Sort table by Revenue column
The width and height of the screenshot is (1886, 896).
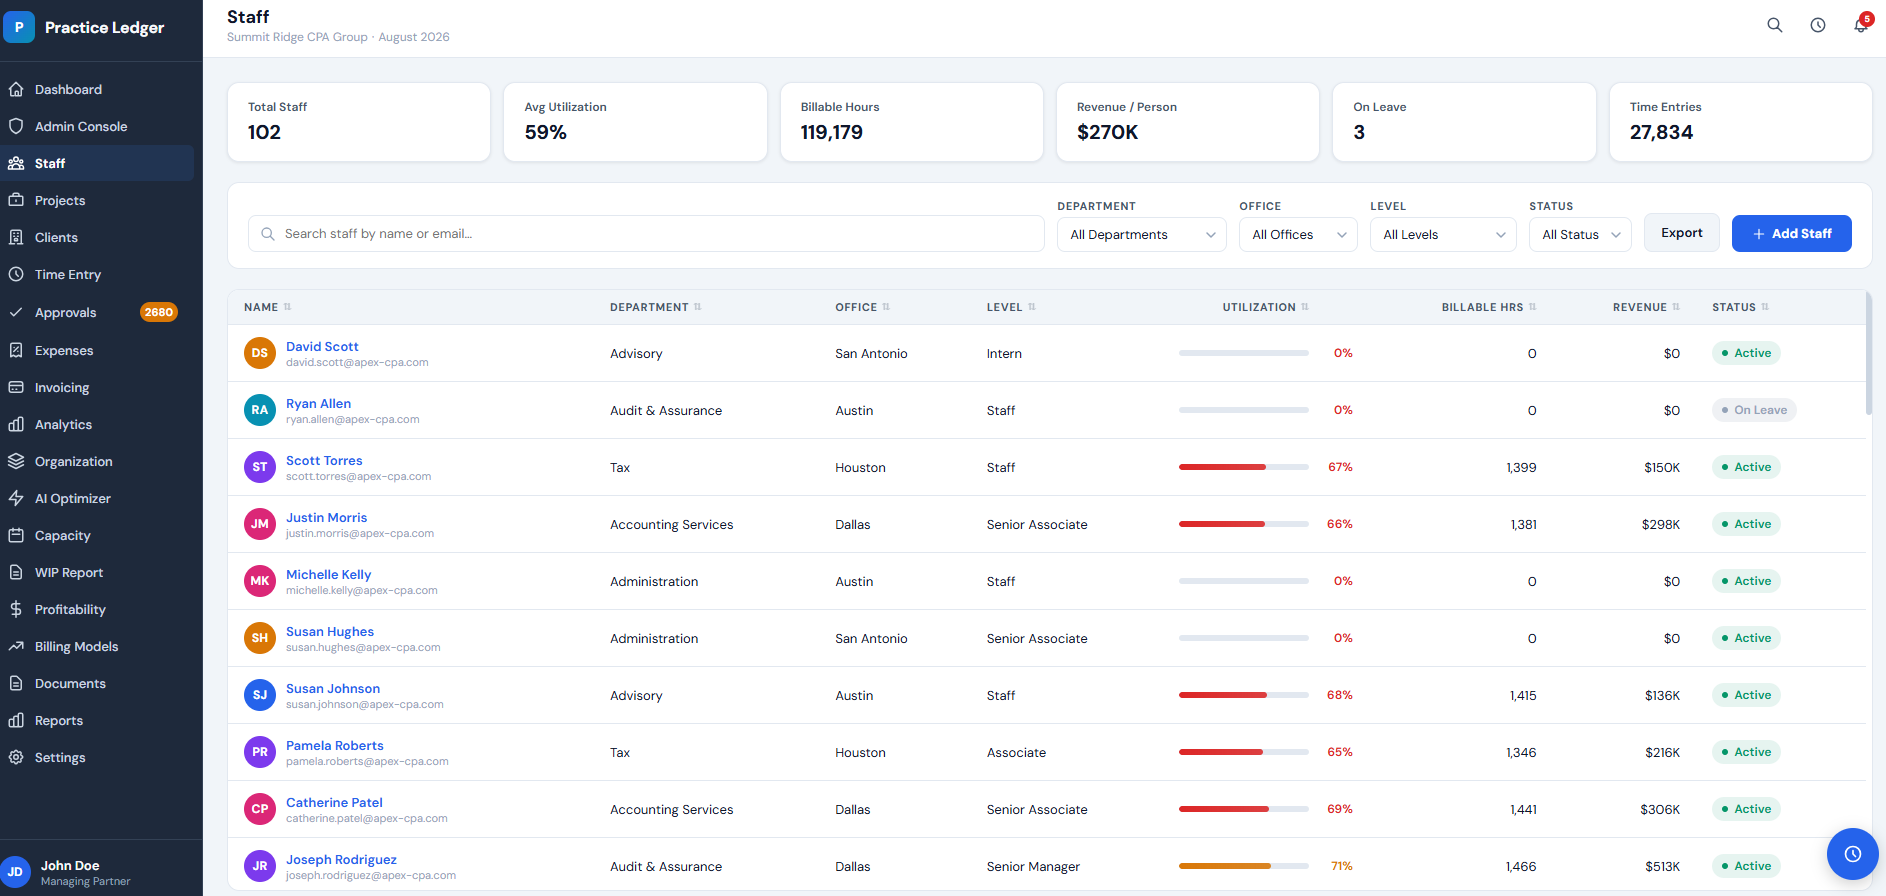point(1646,307)
